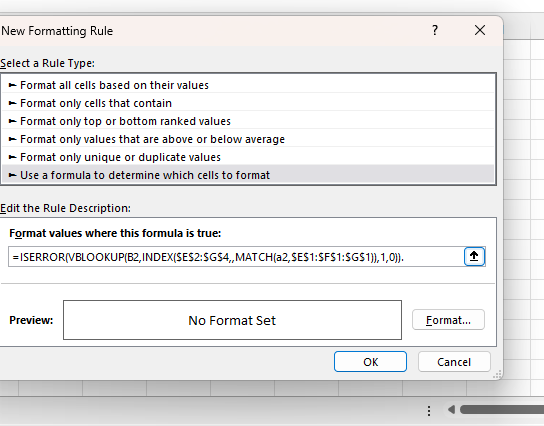Click the three-dot sheet tab splitter
The height and width of the screenshot is (426, 544).
tap(429, 411)
